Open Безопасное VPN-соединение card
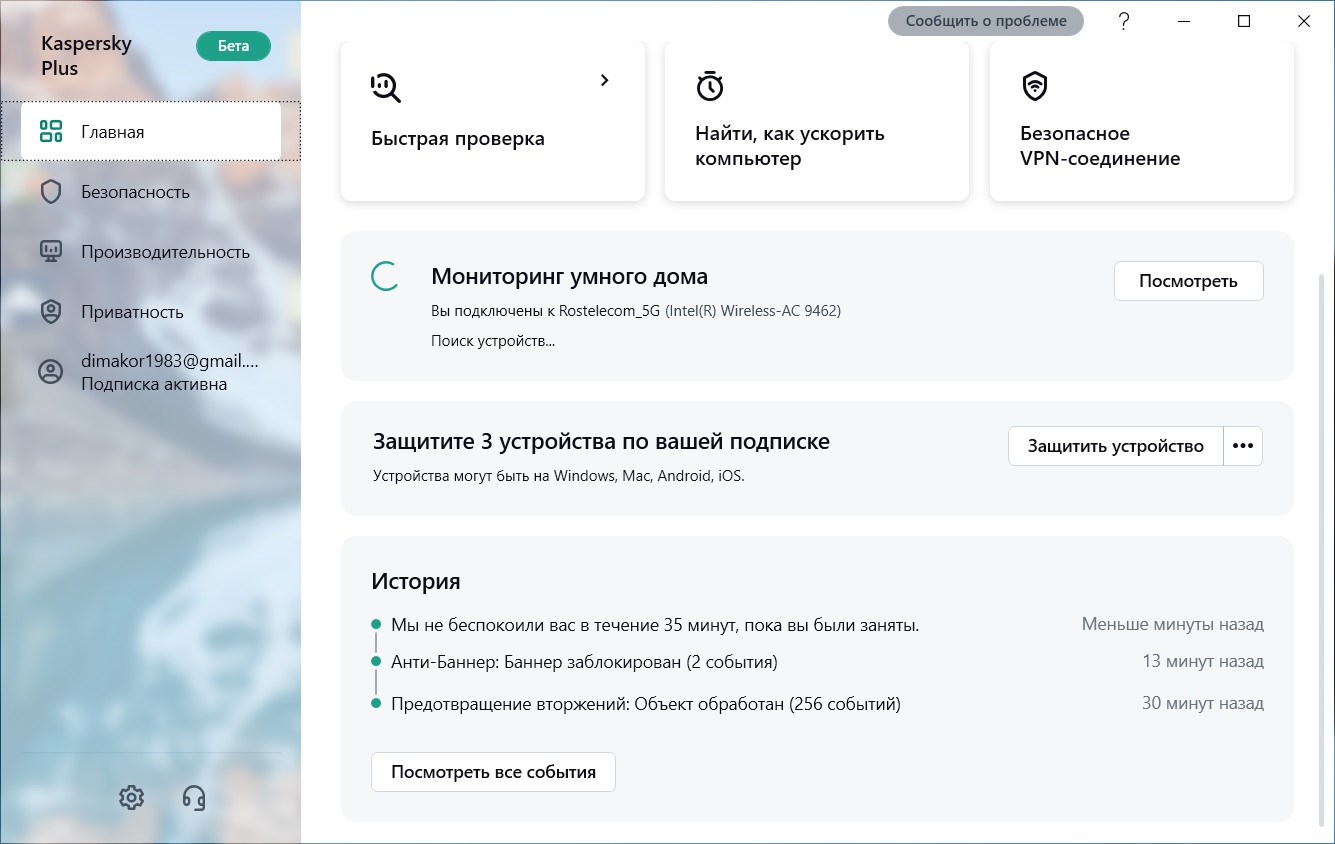1335x844 pixels. click(x=1142, y=120)
